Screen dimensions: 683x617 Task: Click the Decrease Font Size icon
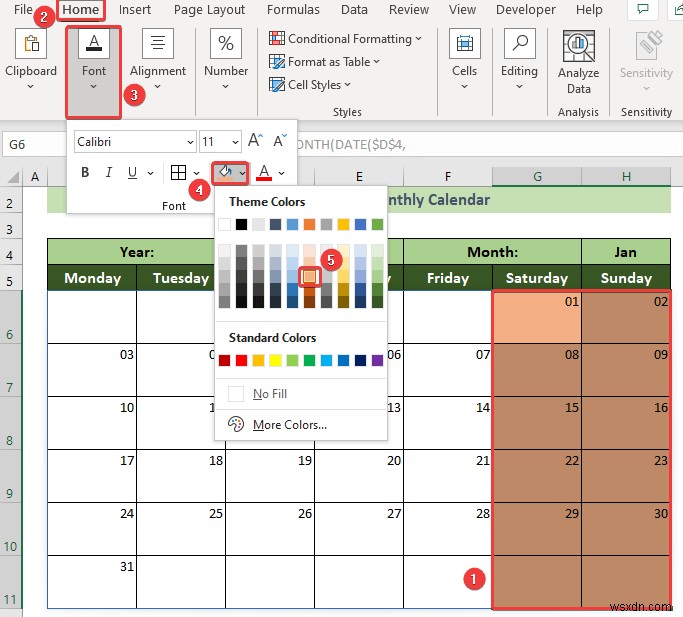coord(280,140)
